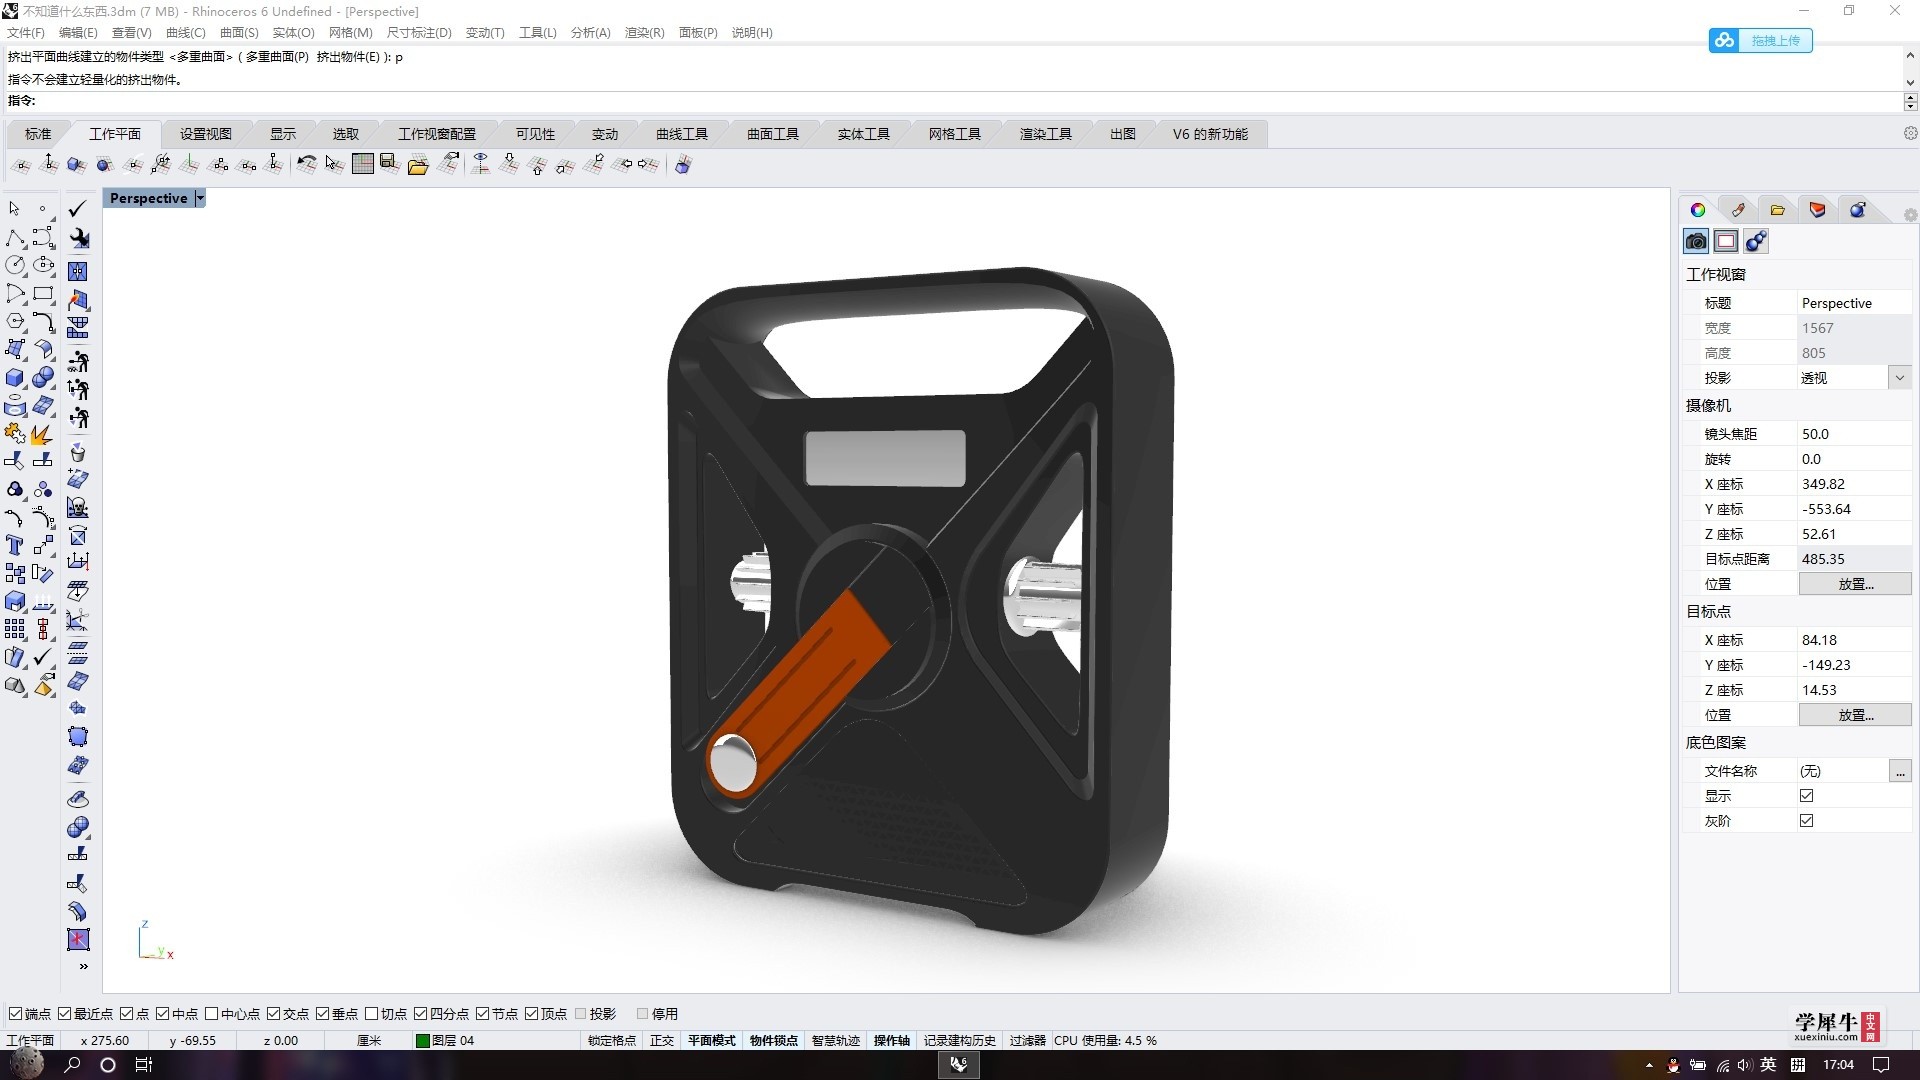The height and width of the screenshot is (1080, 1920).
Task: Open the 投影 projection dropdown
Action: point(1899,378)
